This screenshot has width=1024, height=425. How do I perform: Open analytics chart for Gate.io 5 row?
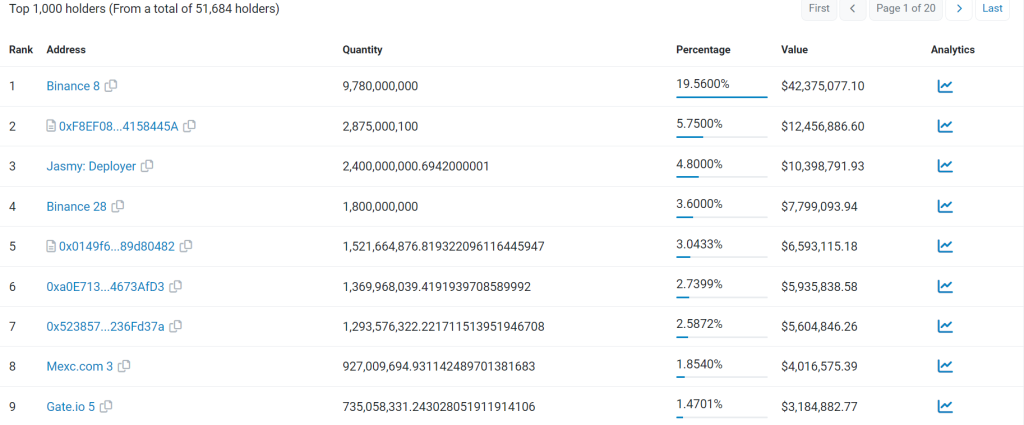pyautogui.click(x=945, y=407)
